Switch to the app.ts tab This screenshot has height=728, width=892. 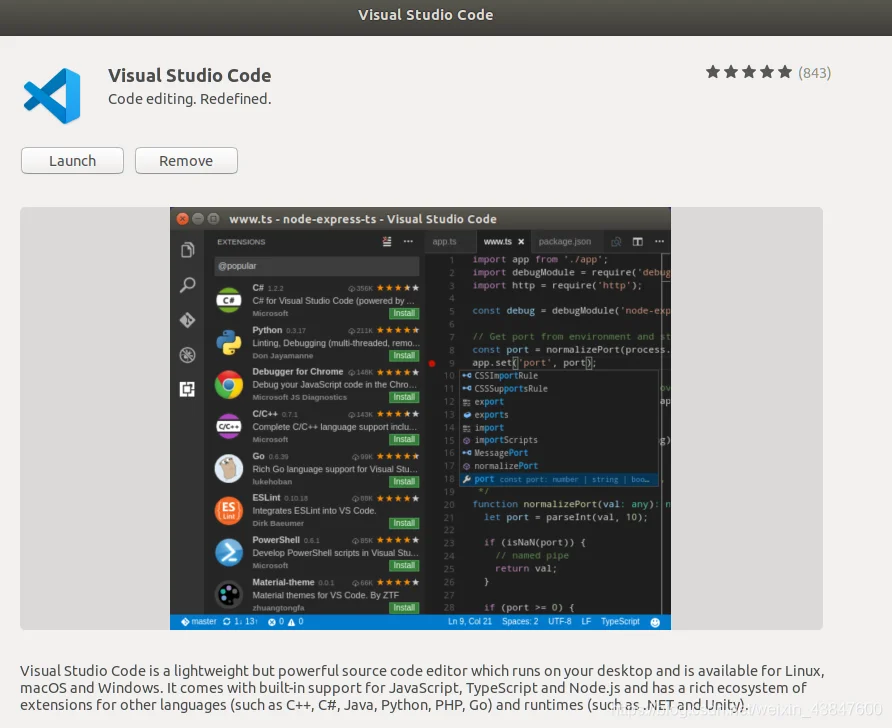[444, 241]
